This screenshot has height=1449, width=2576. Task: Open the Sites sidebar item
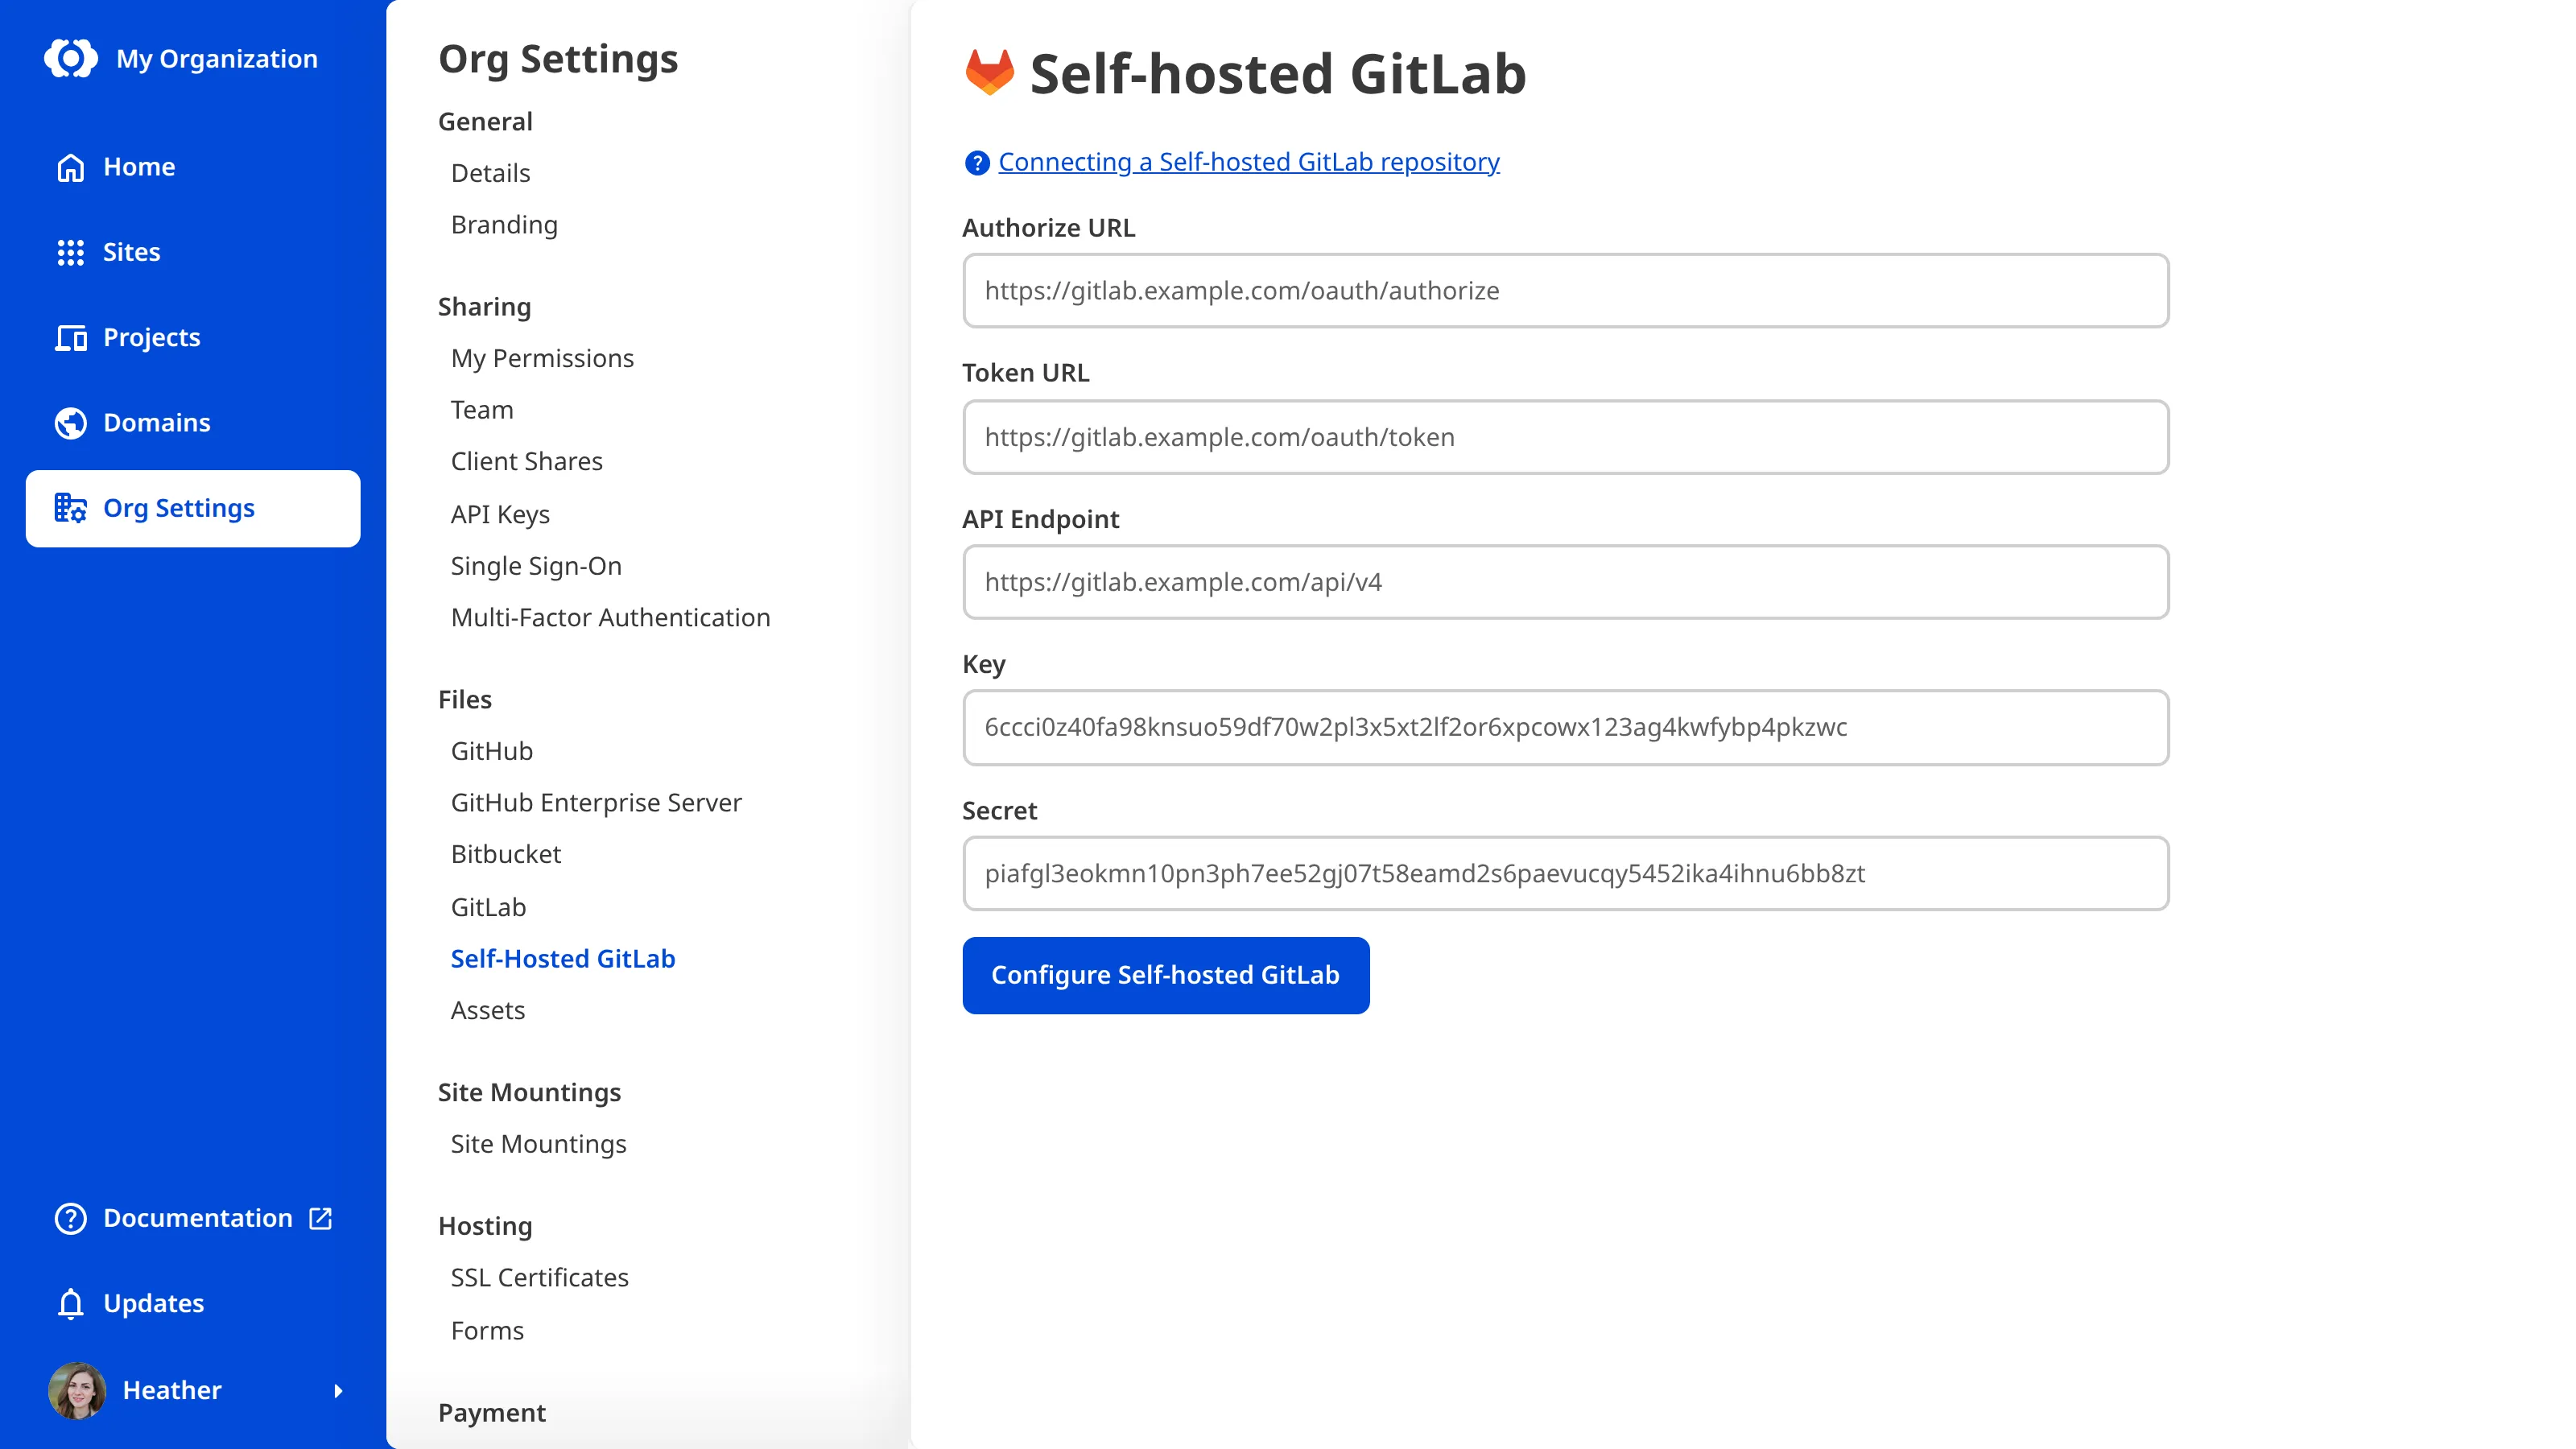pyautogui.click(x=193, y=252)
